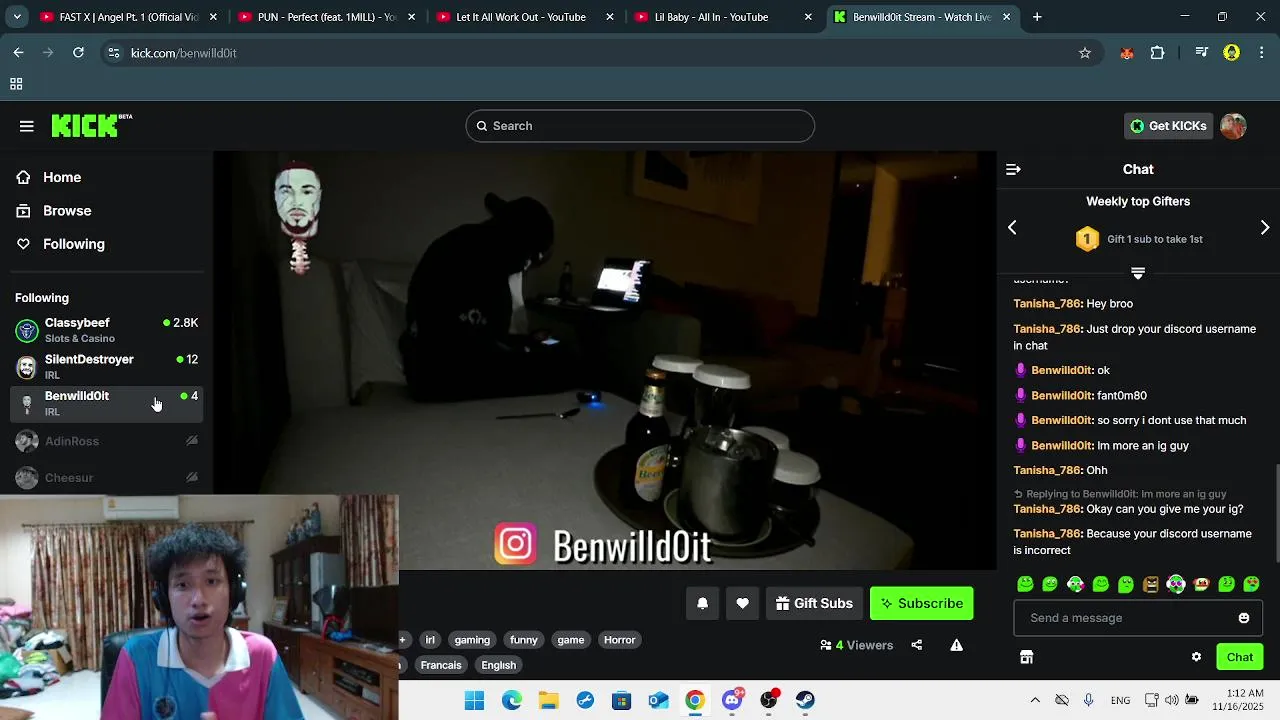Collapse the chat panel
Screen dimensions: 1280x720
pyautogui.click(x=1013, y=170)
